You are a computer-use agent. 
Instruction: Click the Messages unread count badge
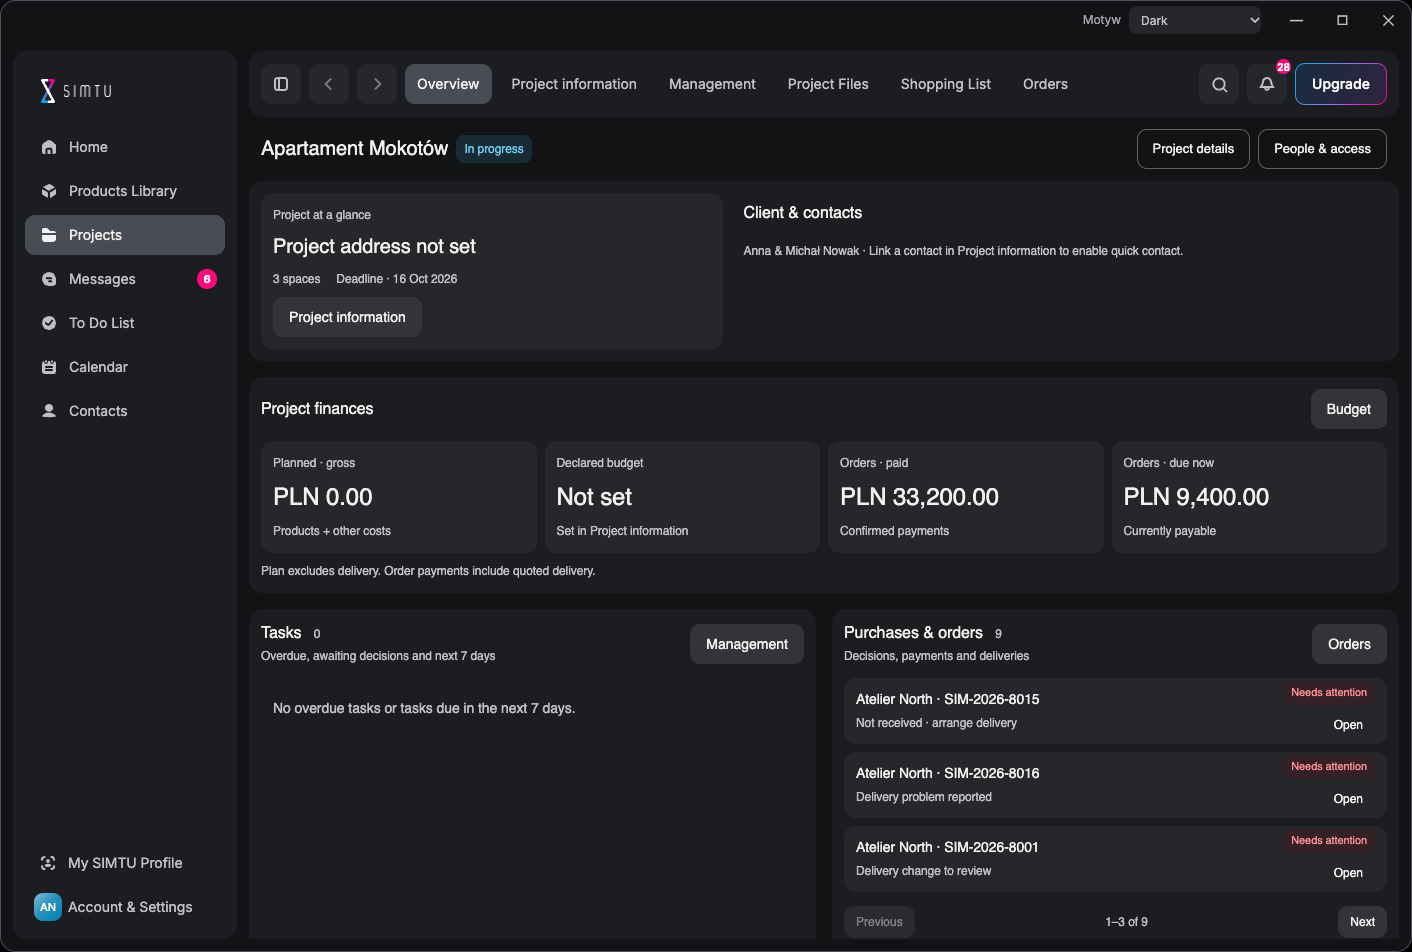[207, 279]
